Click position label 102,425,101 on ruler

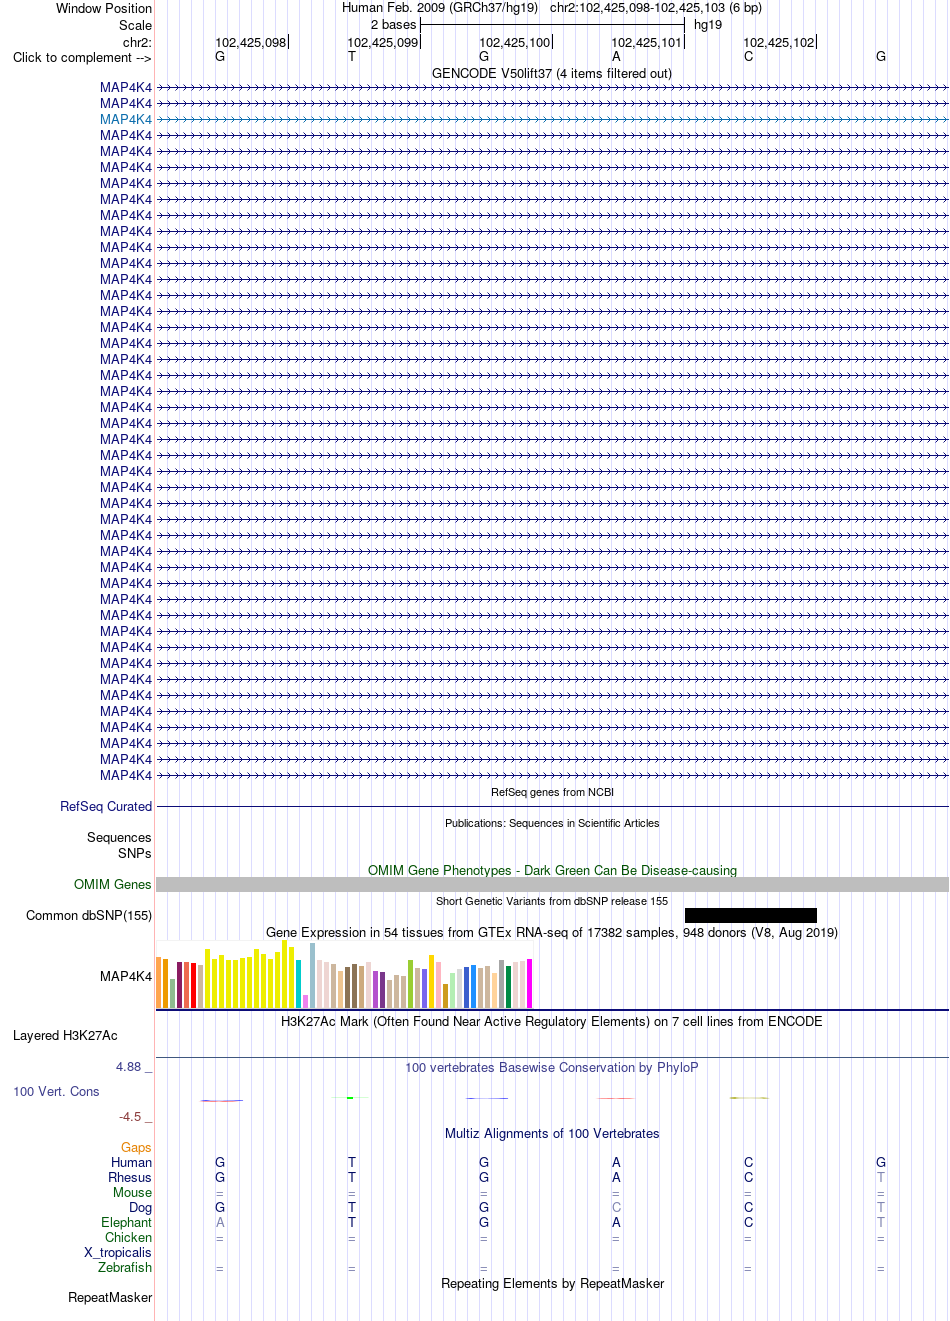tap(646, 42)
